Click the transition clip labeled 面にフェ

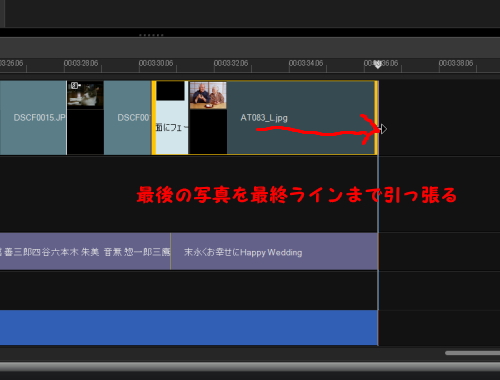coord(171,118)
